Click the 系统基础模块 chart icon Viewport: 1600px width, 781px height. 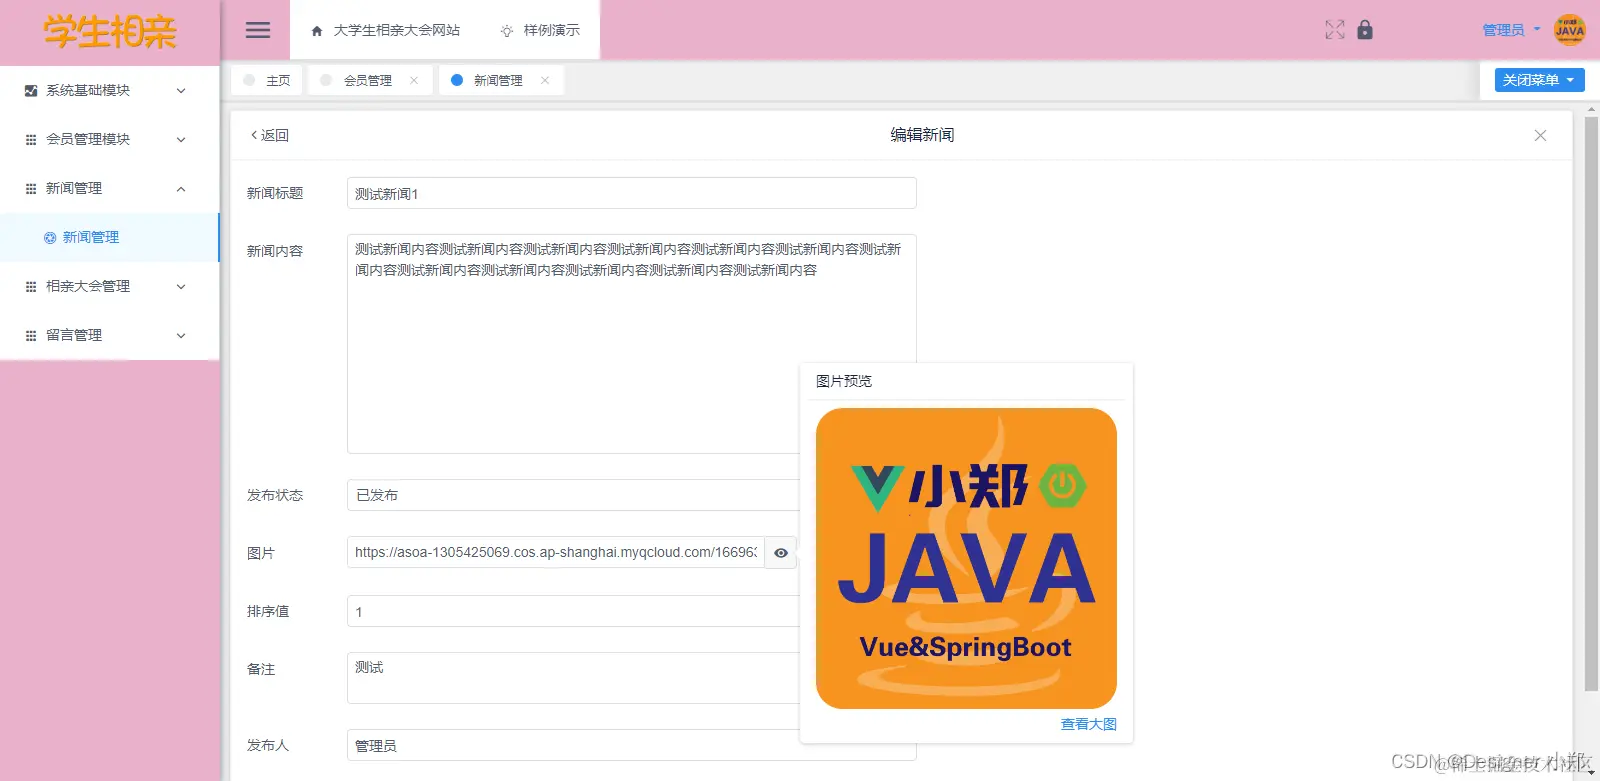click(31, 90)
